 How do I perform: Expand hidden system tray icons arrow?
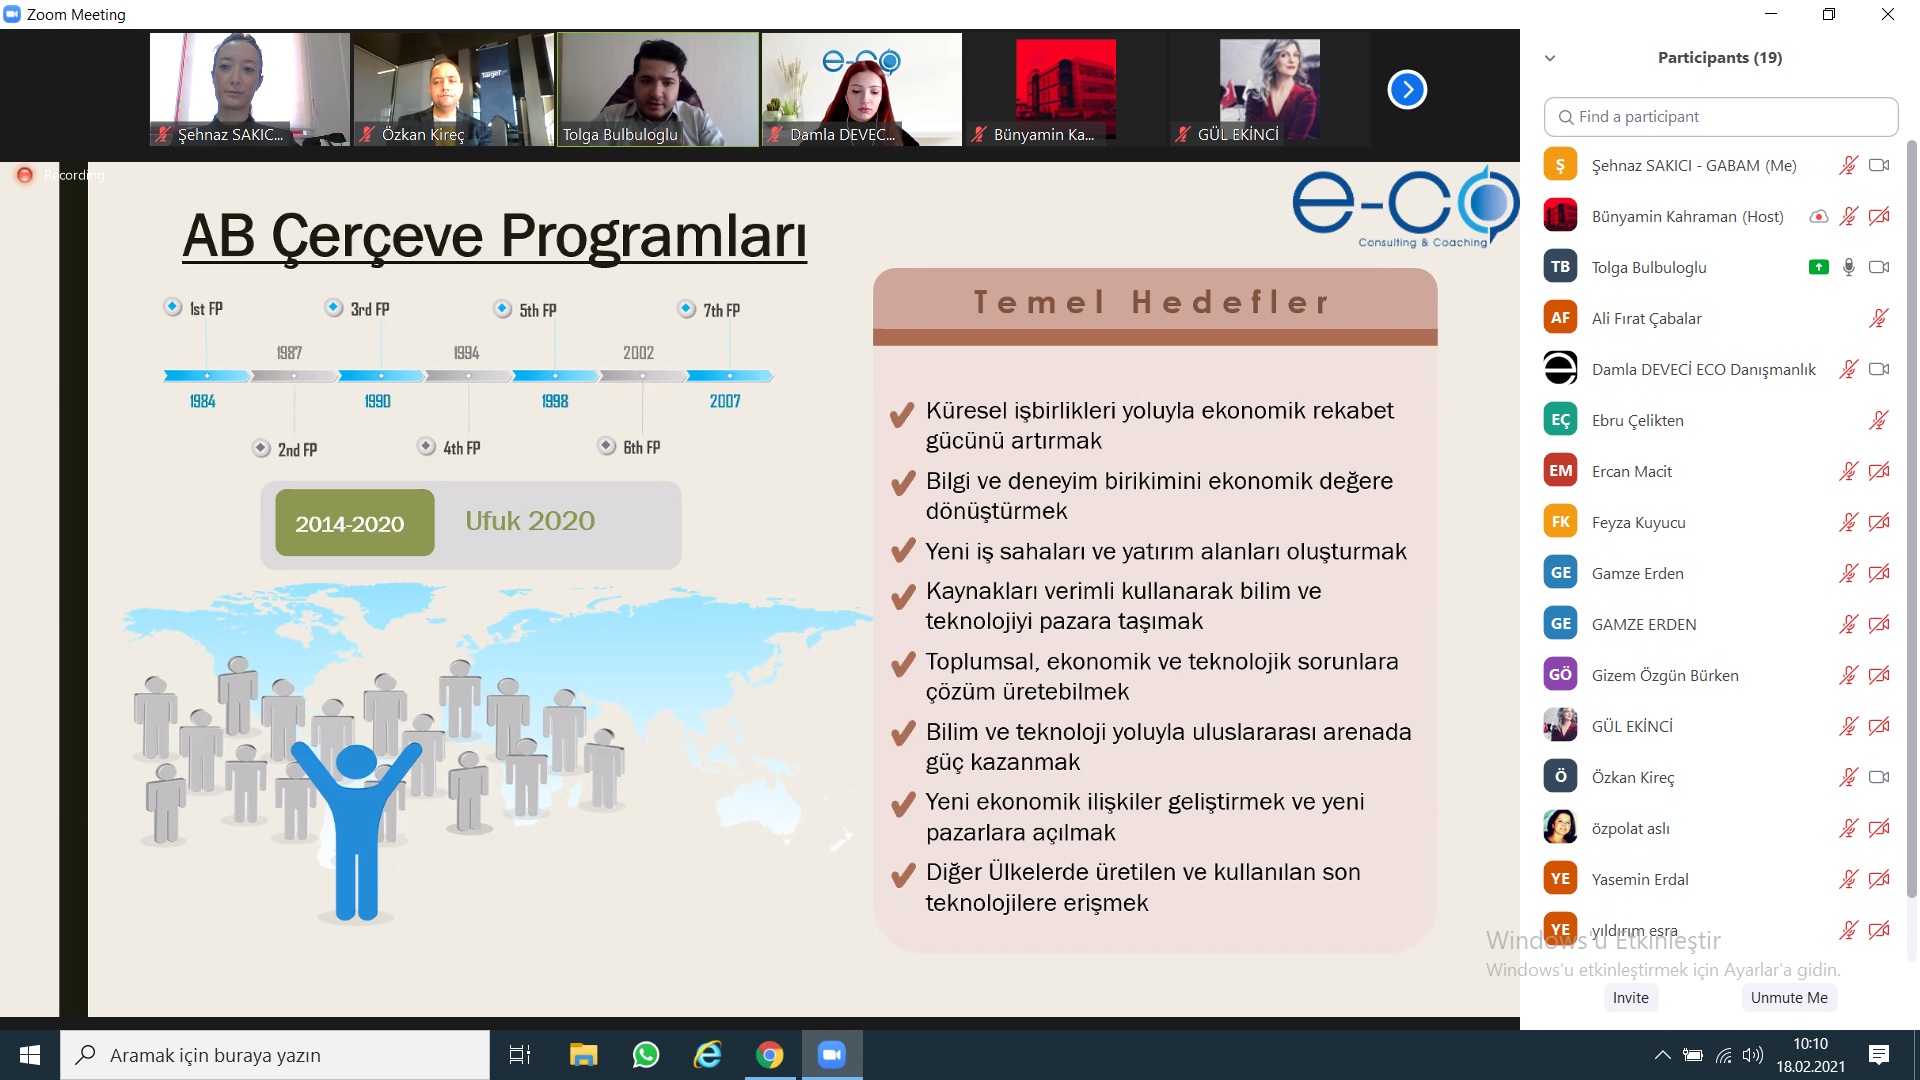pos(1662,1055)
